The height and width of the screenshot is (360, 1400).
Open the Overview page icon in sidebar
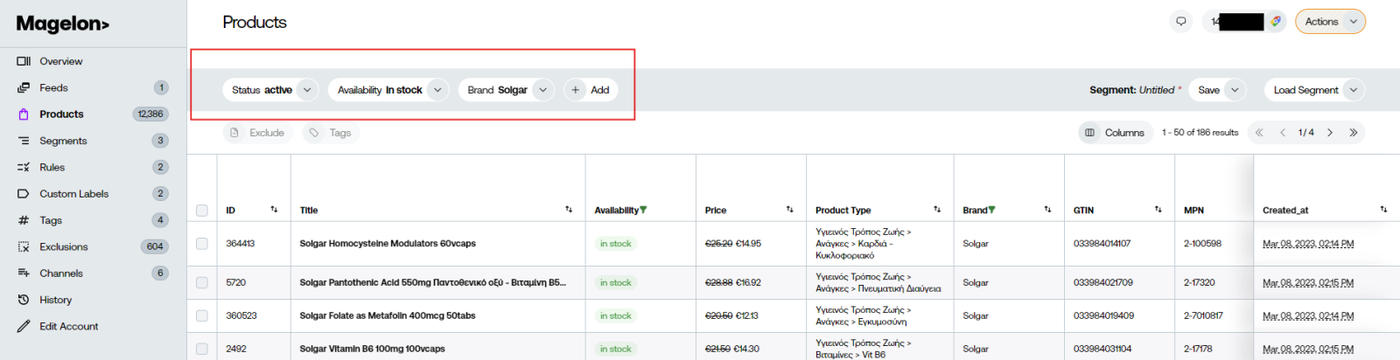(x=24, y=61)
